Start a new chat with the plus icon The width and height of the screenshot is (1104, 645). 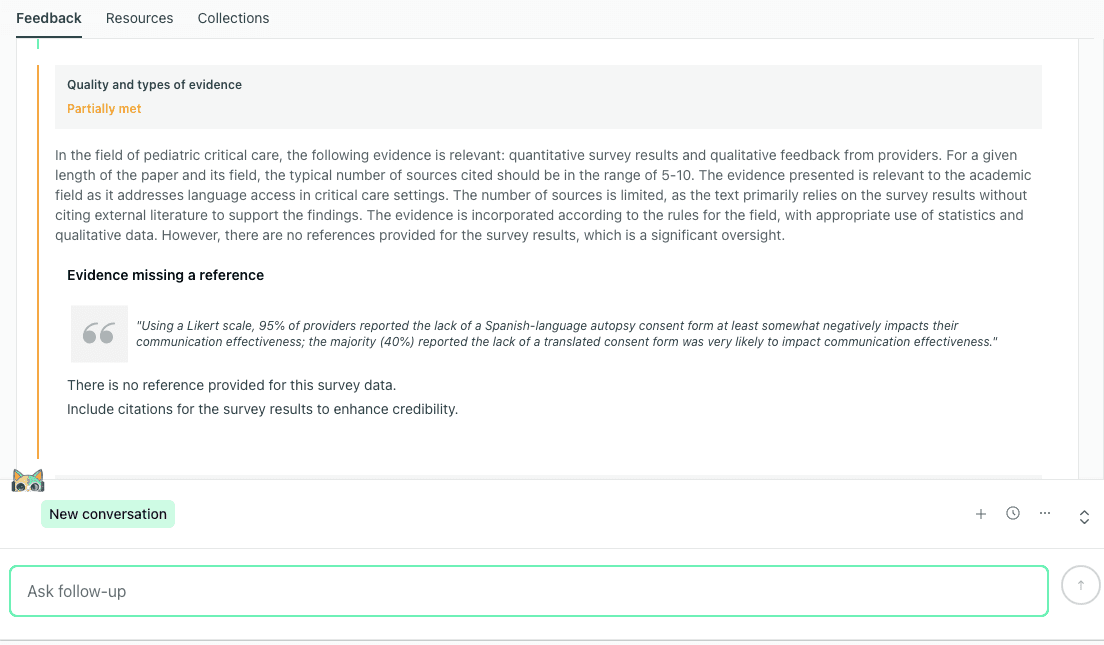click(981, 513)
